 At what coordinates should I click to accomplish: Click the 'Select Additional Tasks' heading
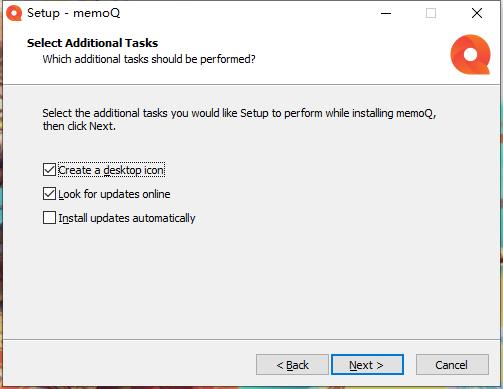[x=92, y=43]
